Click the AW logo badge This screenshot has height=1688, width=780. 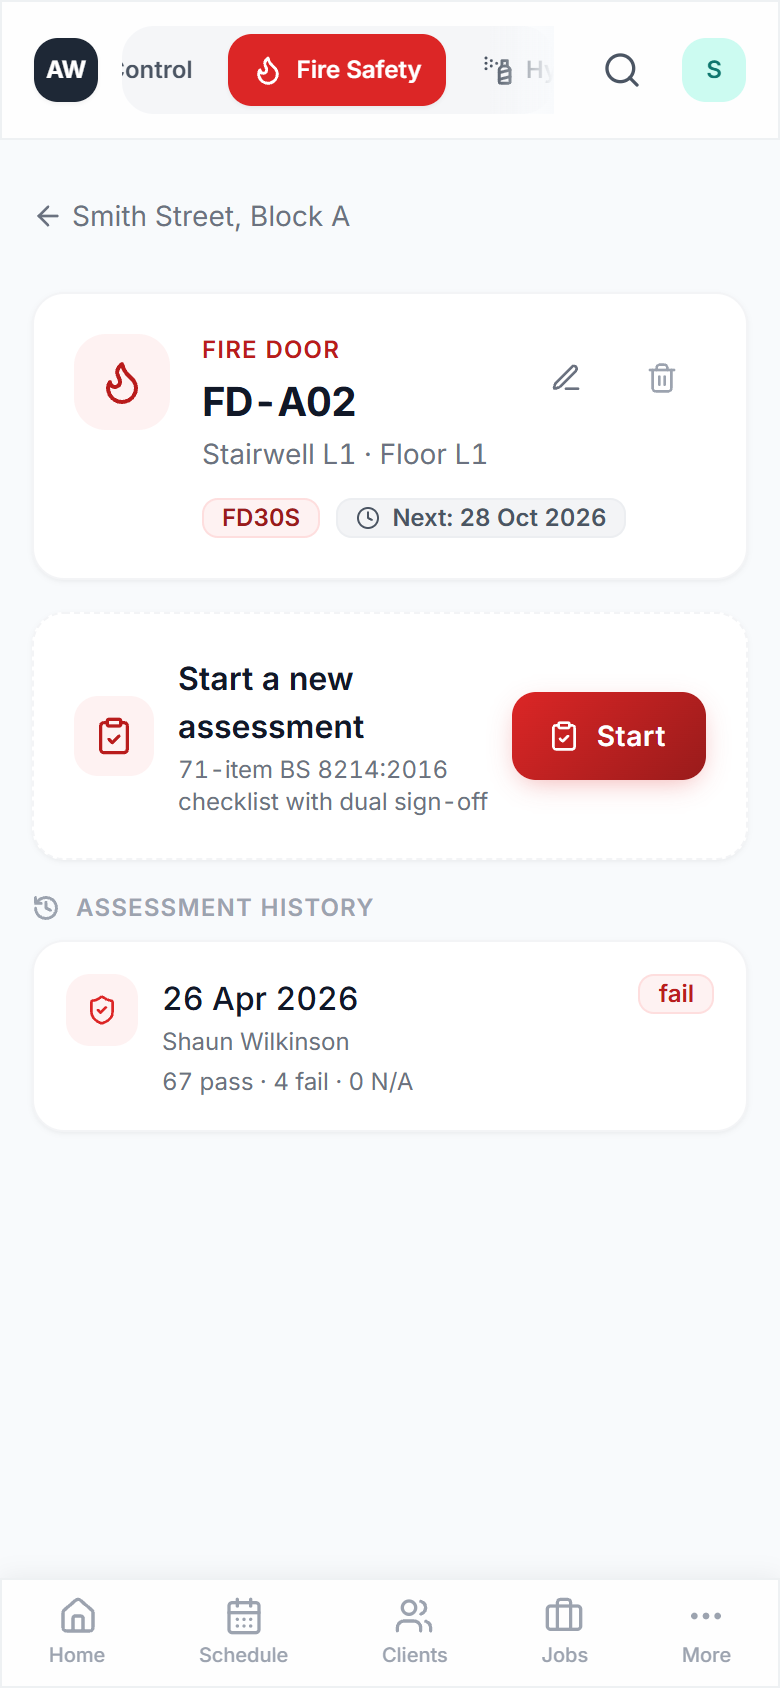tap(66, 70)
